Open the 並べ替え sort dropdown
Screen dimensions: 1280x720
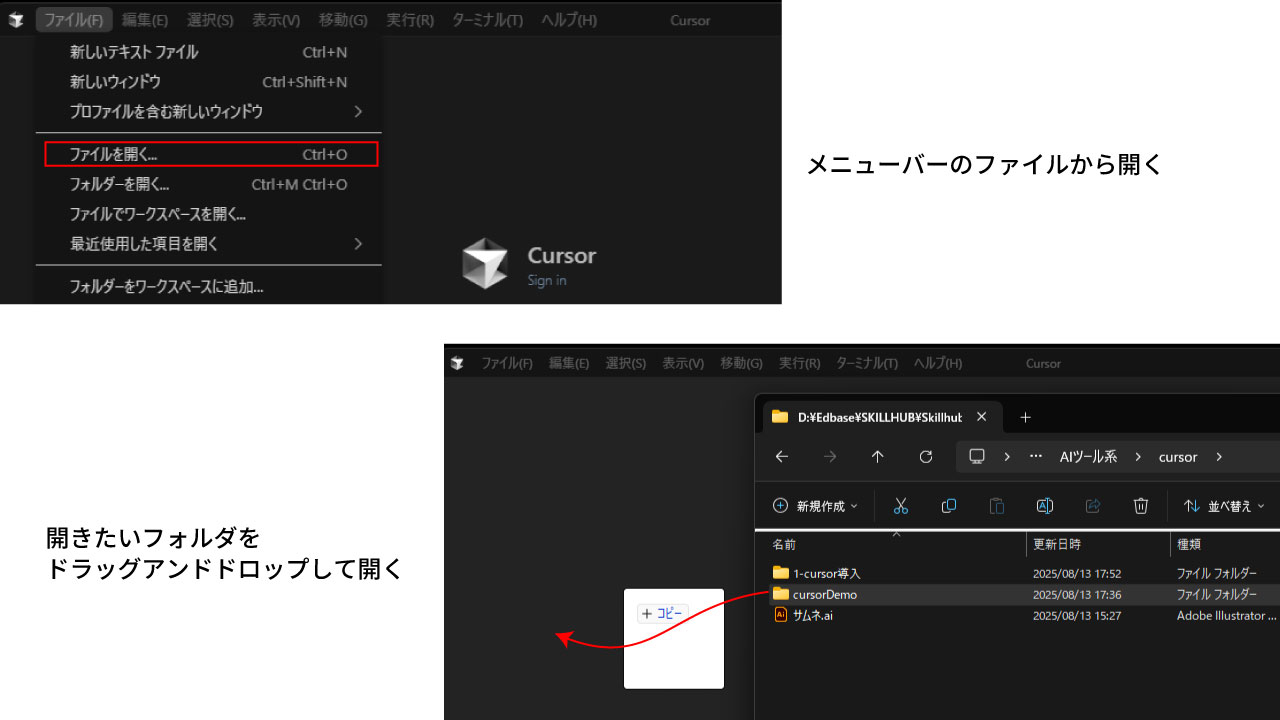coord(1225,506)
